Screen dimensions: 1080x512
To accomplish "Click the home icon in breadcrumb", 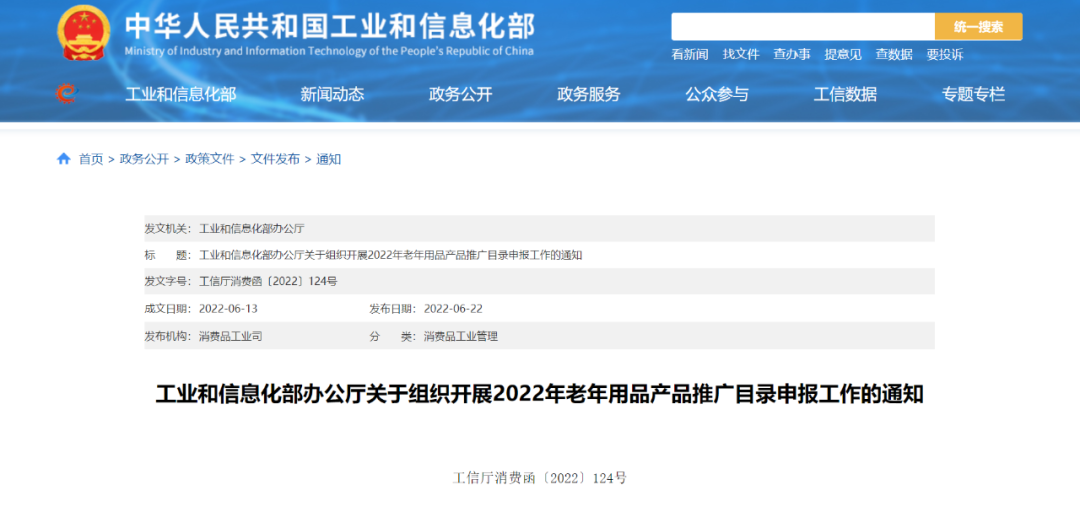I will click(x=64, y=159).
